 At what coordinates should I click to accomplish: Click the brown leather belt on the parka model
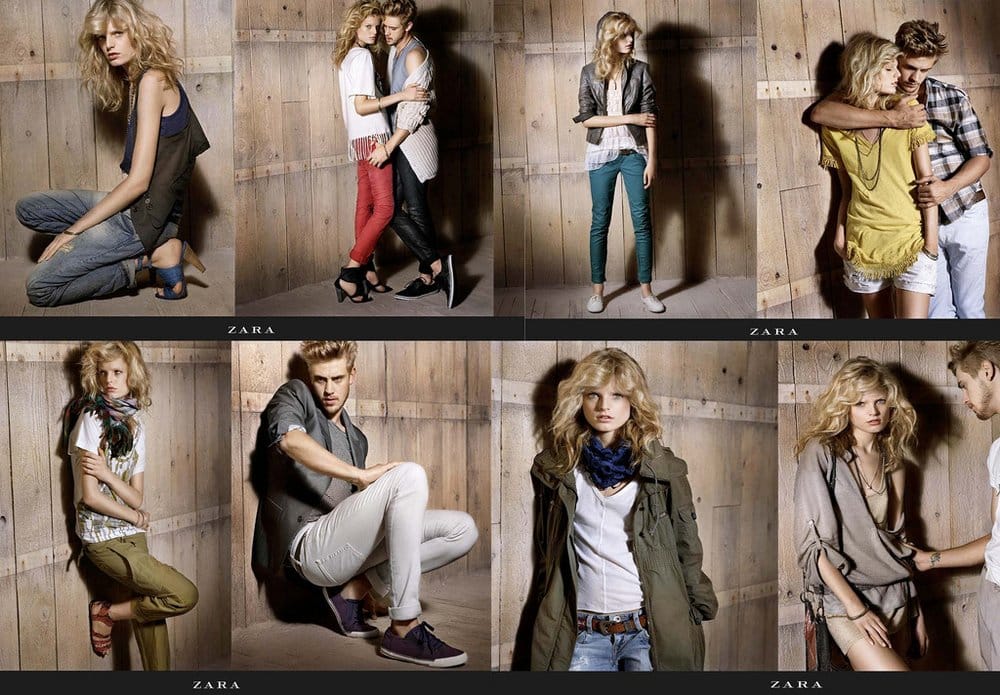(611, 623)
